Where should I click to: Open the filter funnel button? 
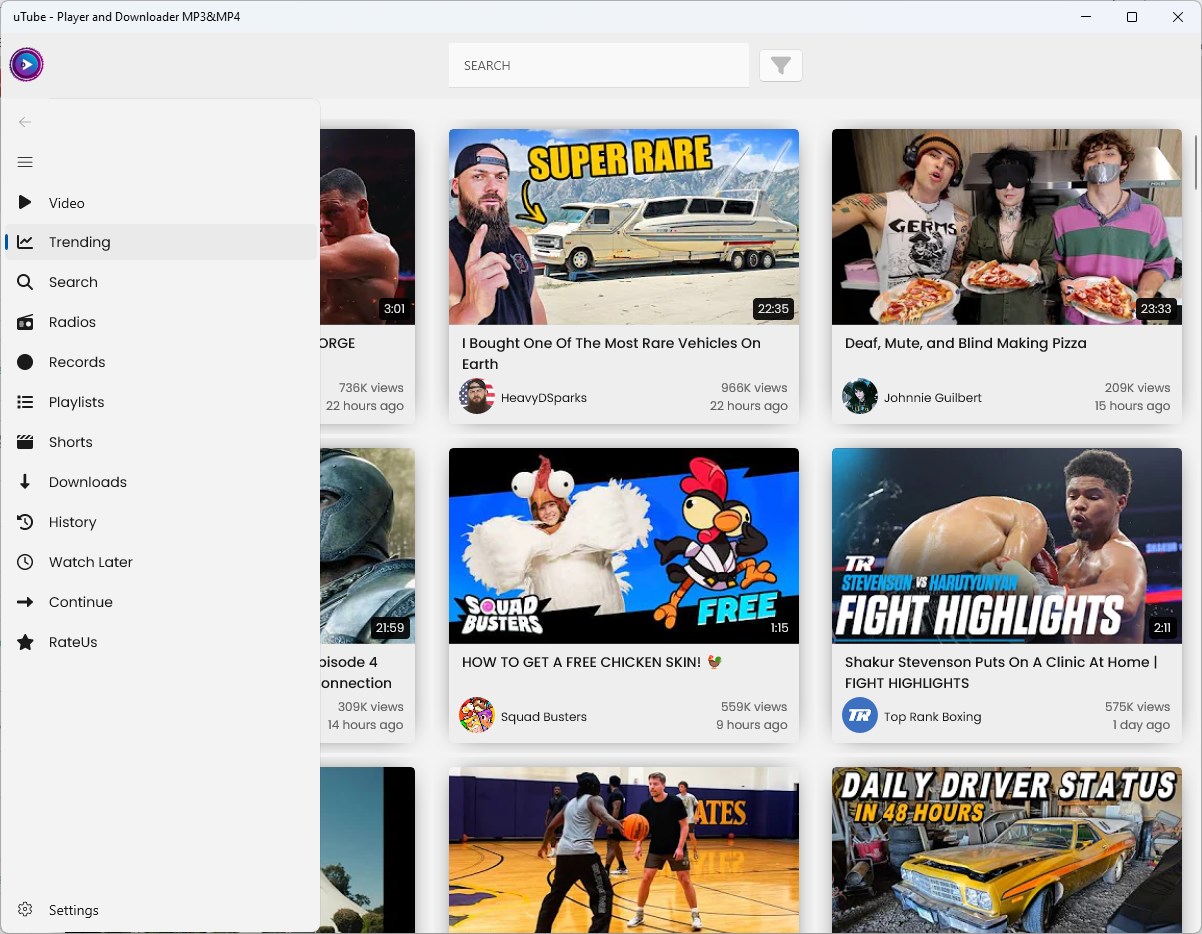[781, 66]
